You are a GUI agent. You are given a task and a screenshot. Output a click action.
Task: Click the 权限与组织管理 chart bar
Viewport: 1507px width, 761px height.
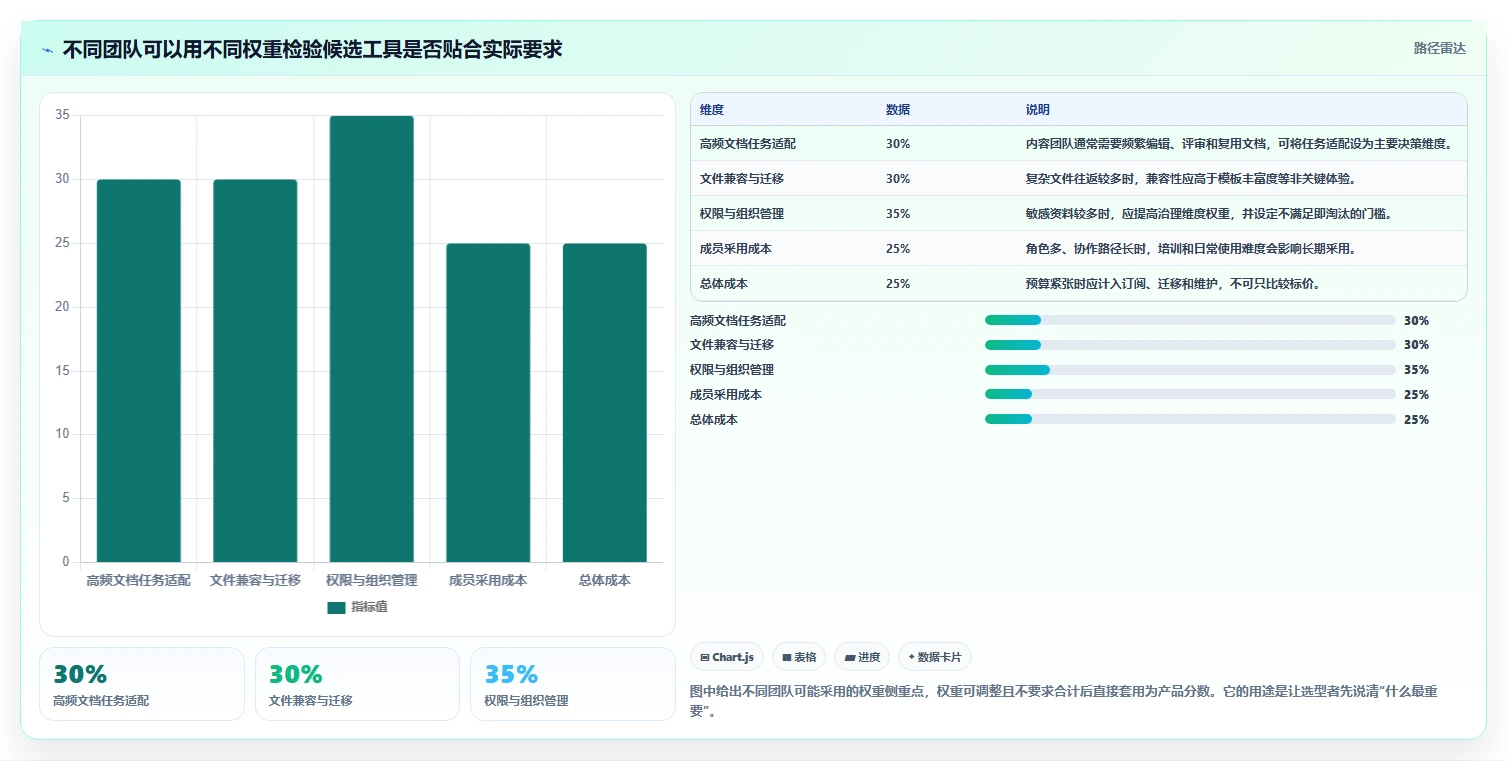click(x=372, y=339)
